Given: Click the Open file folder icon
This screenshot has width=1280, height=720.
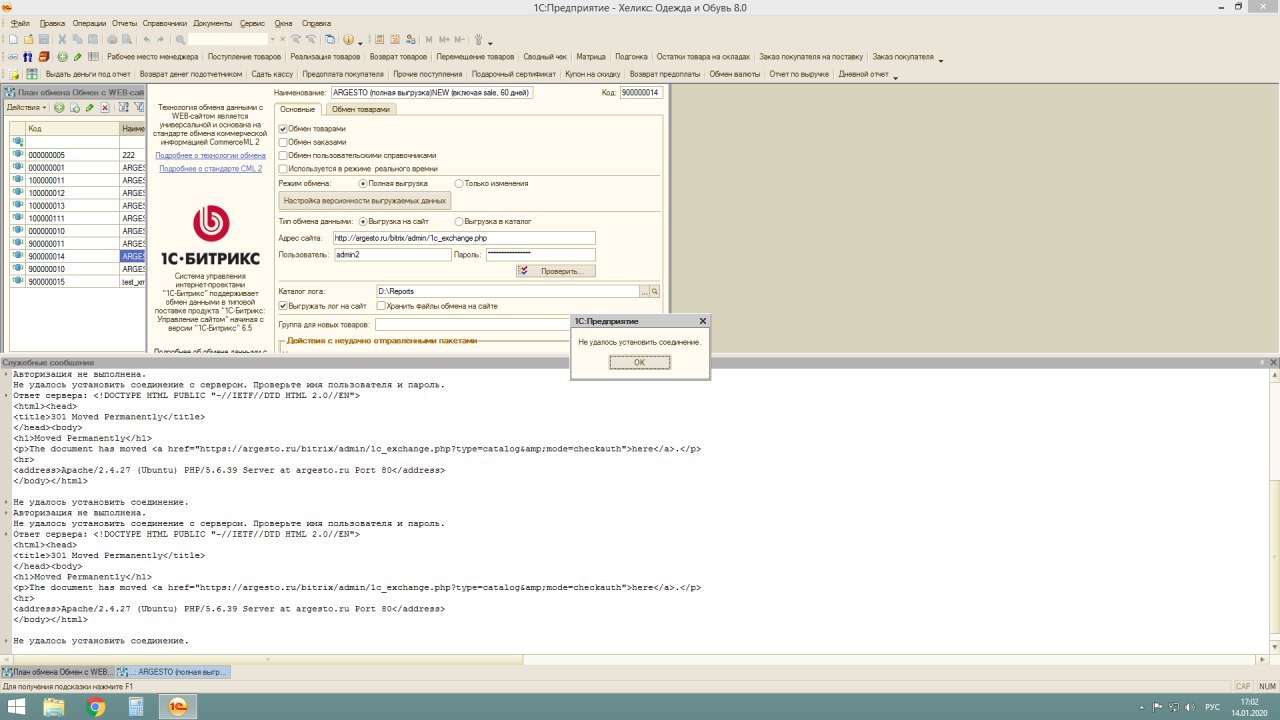Looking at the screenshot, I should 28,39.
